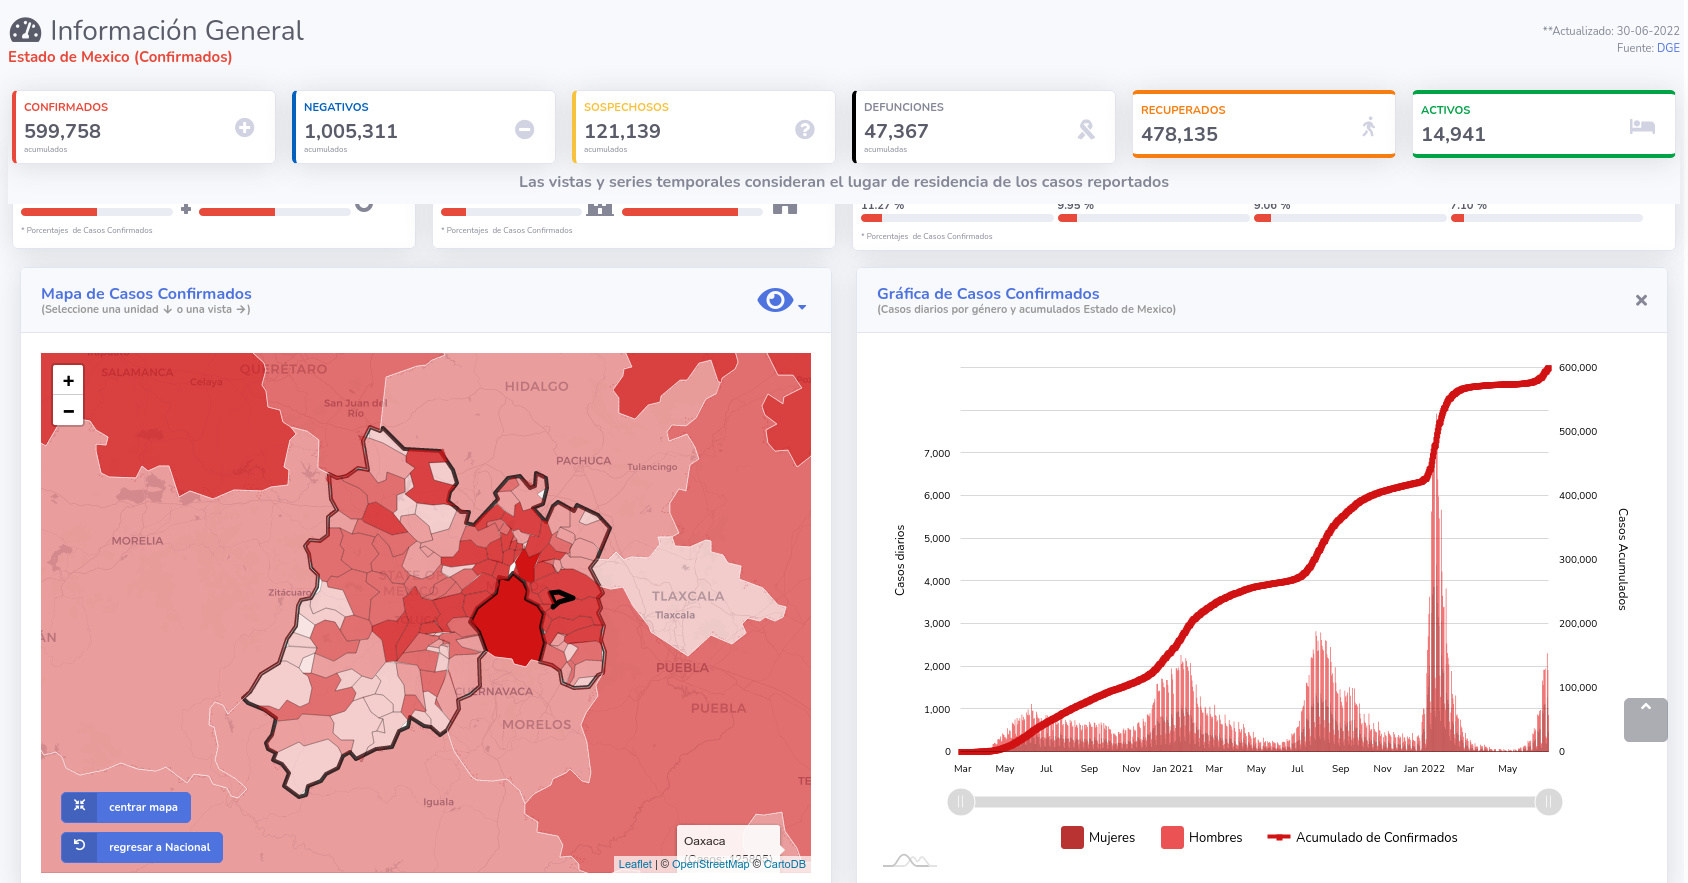Zoom in the map with plus button
This screenshot has height=883, width=1688.
pos(68,380)
